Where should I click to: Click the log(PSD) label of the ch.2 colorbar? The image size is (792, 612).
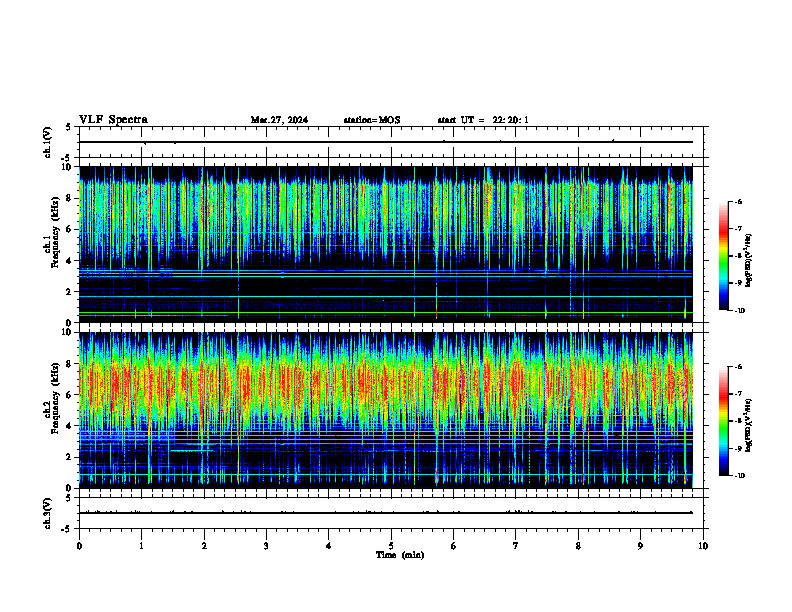pos(749,425)
